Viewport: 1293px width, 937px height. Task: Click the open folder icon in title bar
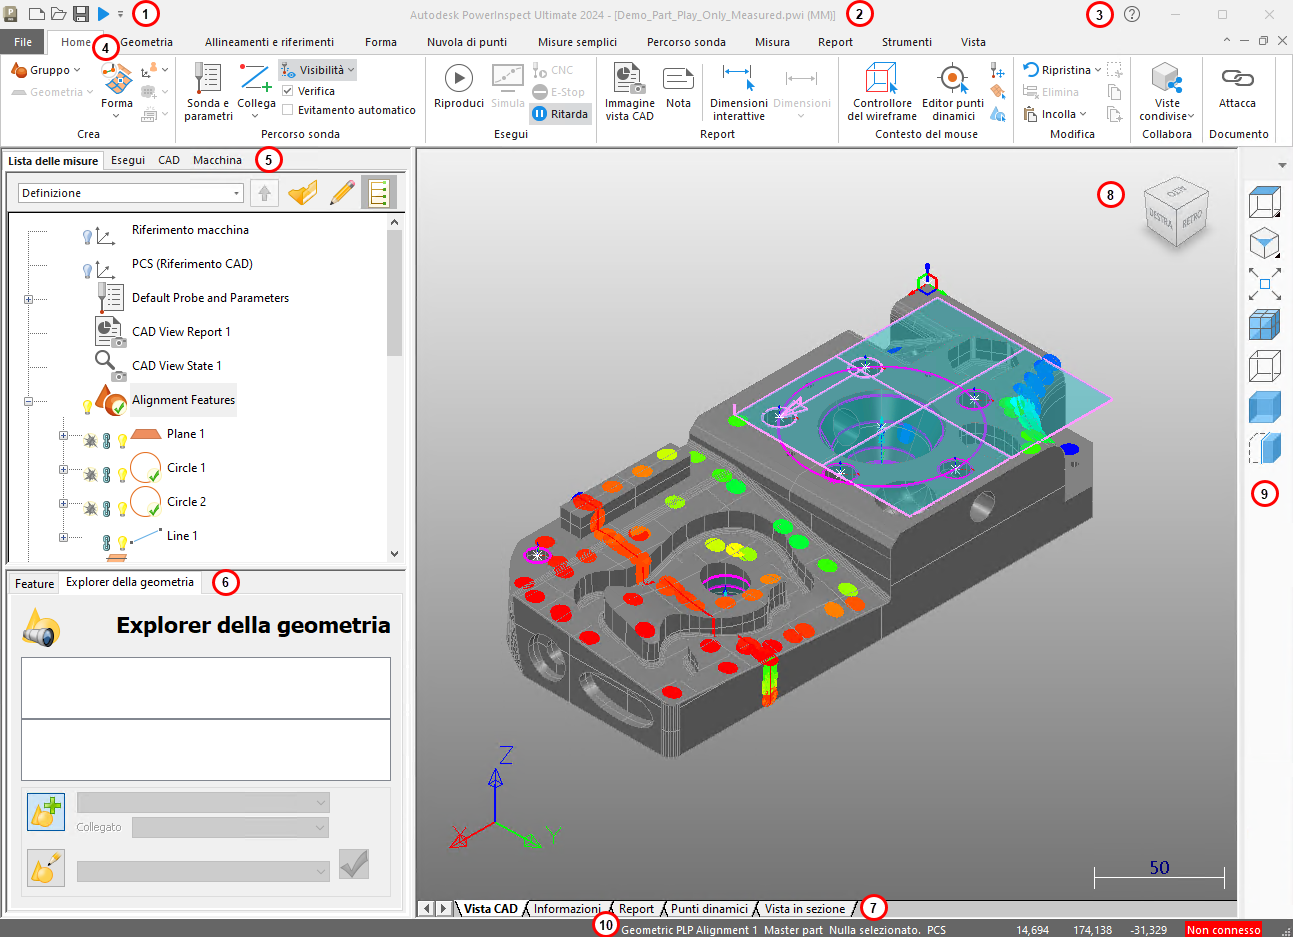point(58,14)
